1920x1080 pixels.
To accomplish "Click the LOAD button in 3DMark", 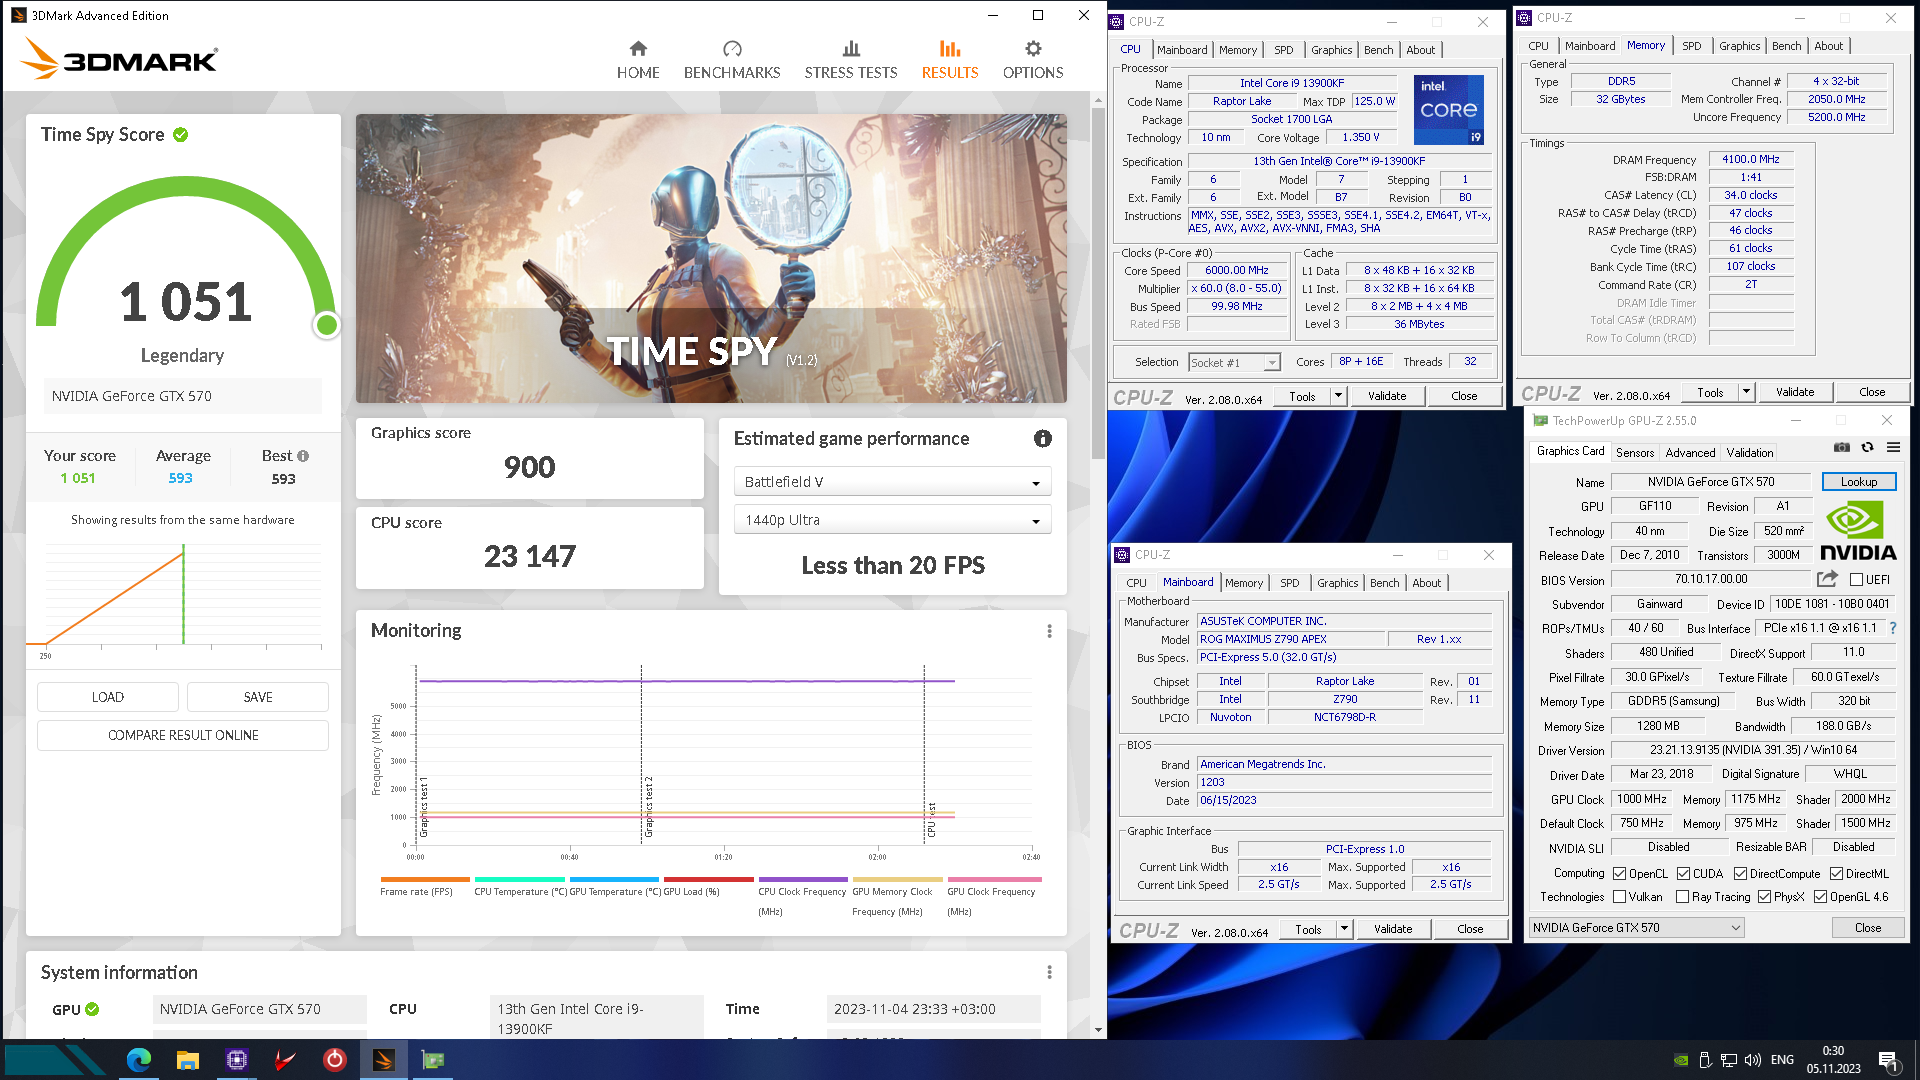I will coord(108,697).
